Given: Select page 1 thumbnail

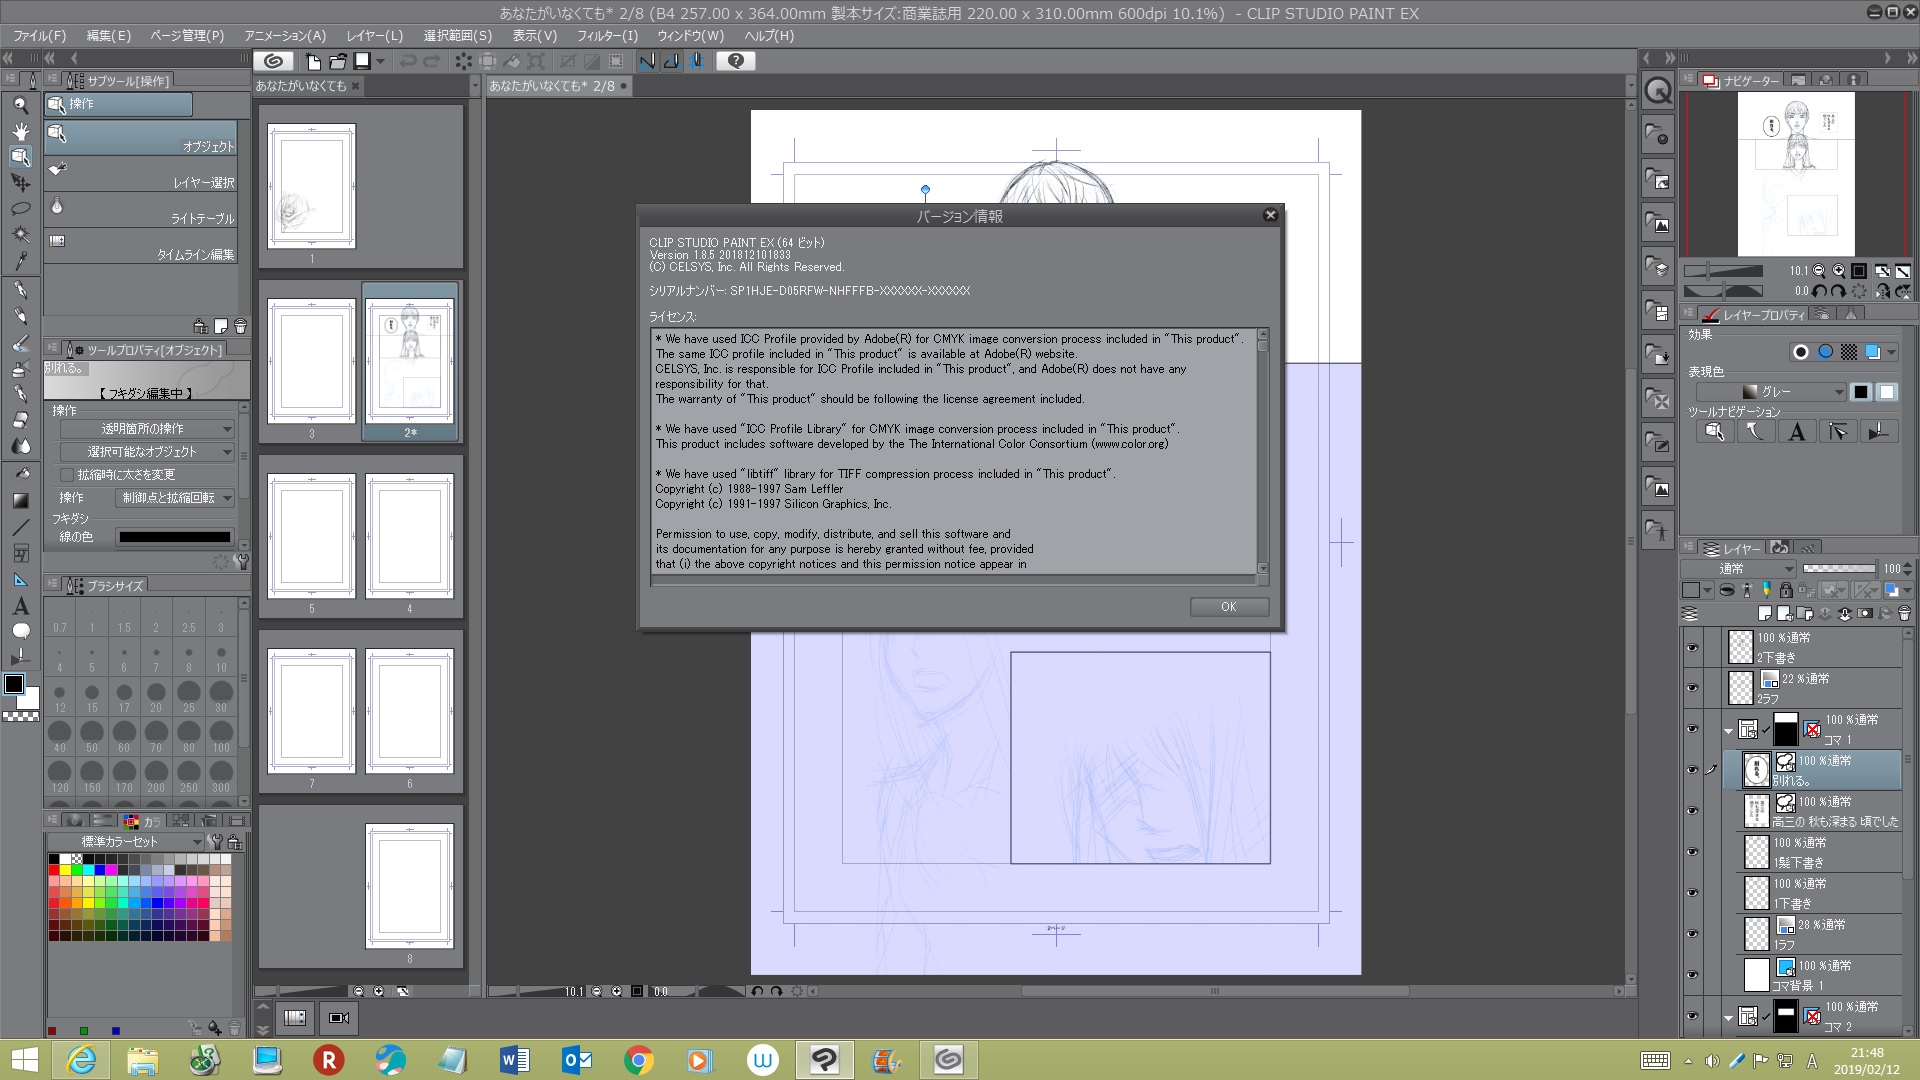Looking at the screenshot, I should point(311,186).
